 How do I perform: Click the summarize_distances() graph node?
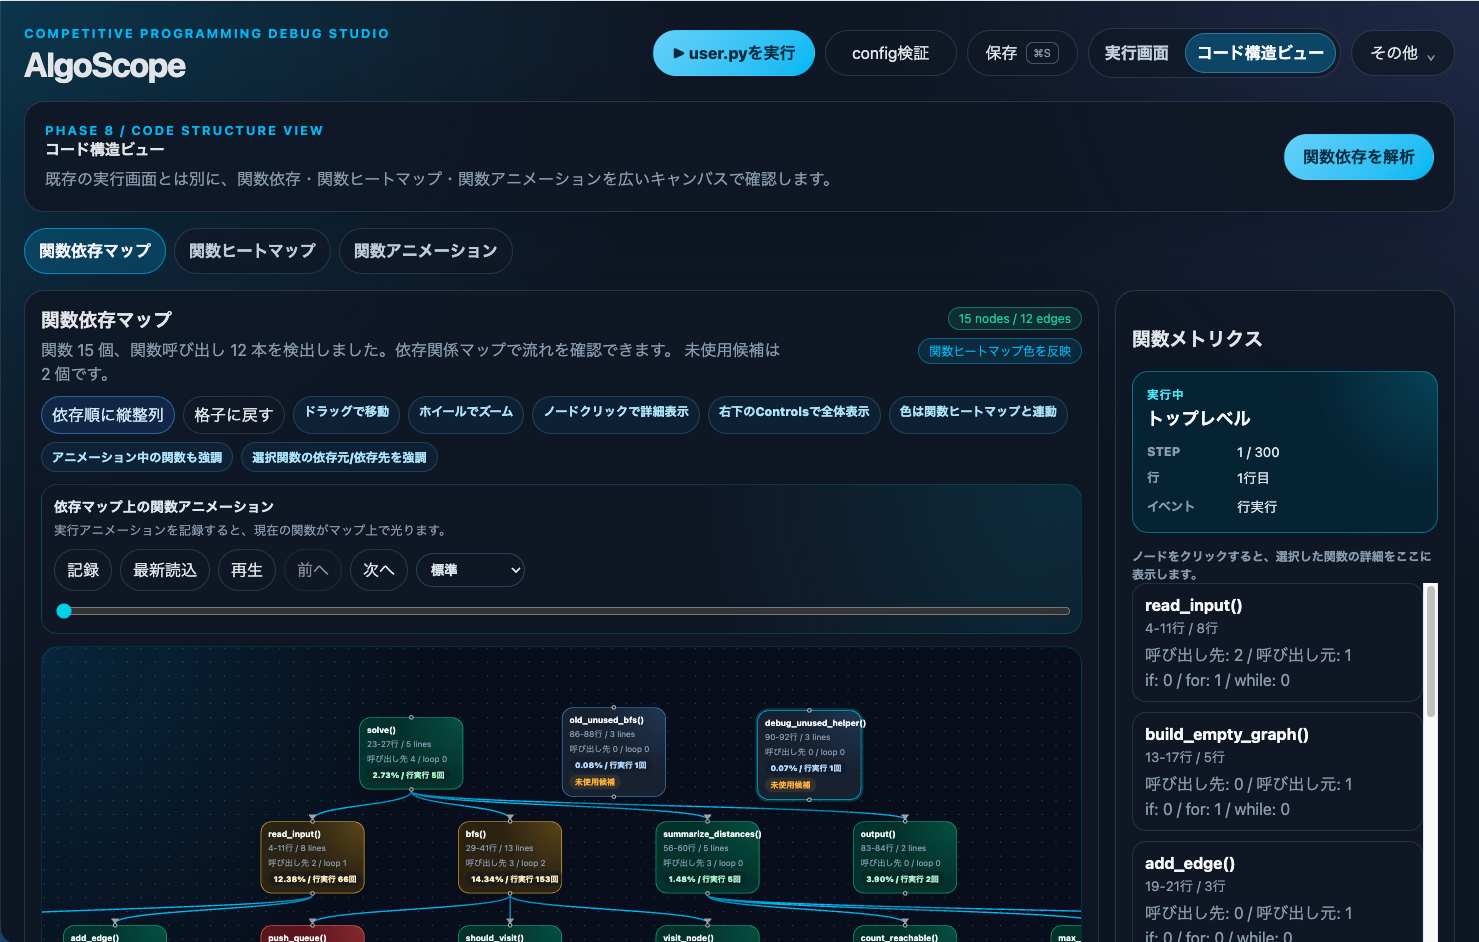pos(707,858)
